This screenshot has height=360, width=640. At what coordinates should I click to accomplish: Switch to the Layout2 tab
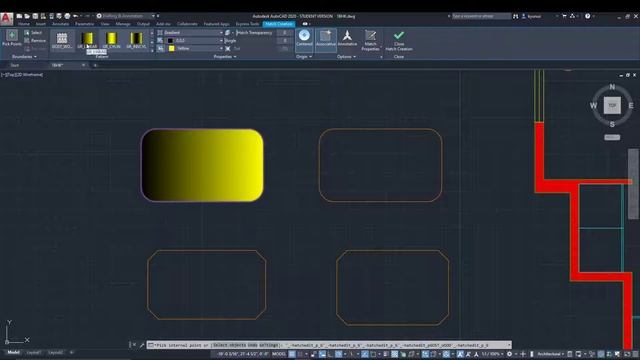[x=56, y=352]
